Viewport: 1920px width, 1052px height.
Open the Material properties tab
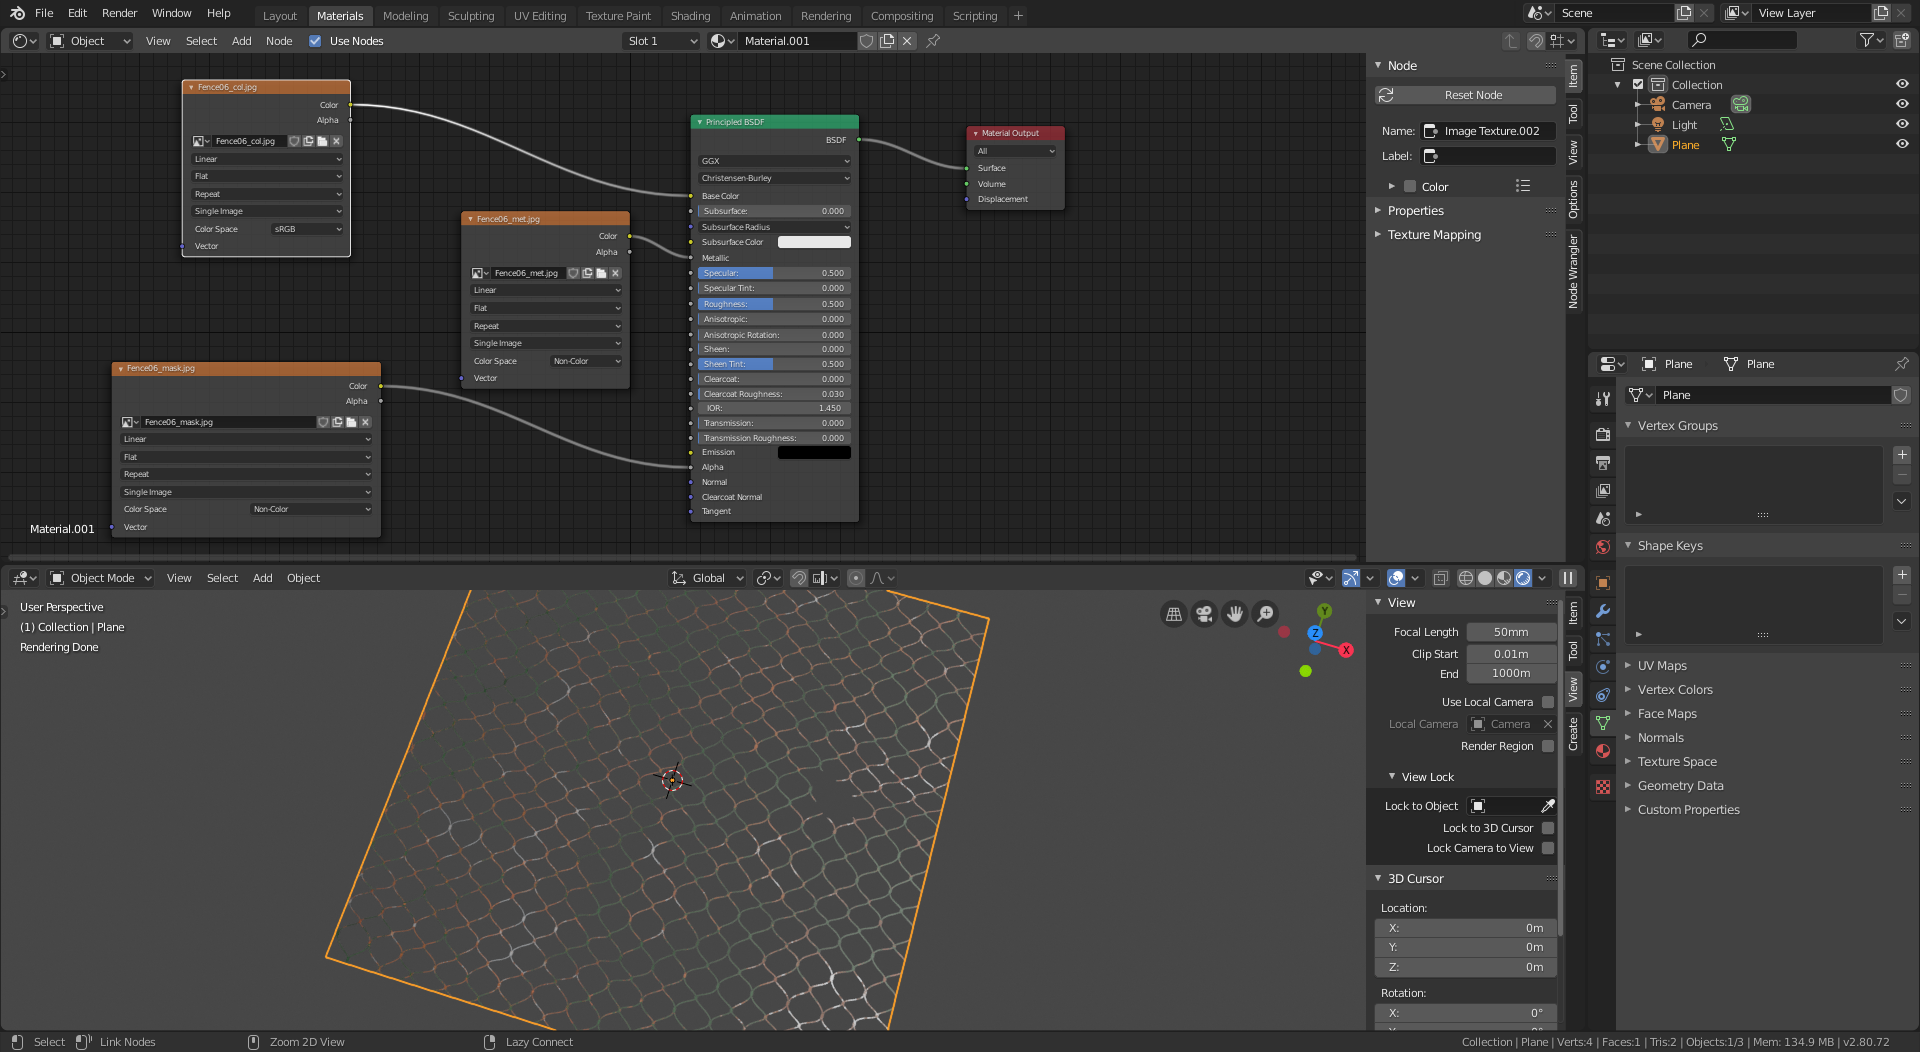coord(1603,751)
